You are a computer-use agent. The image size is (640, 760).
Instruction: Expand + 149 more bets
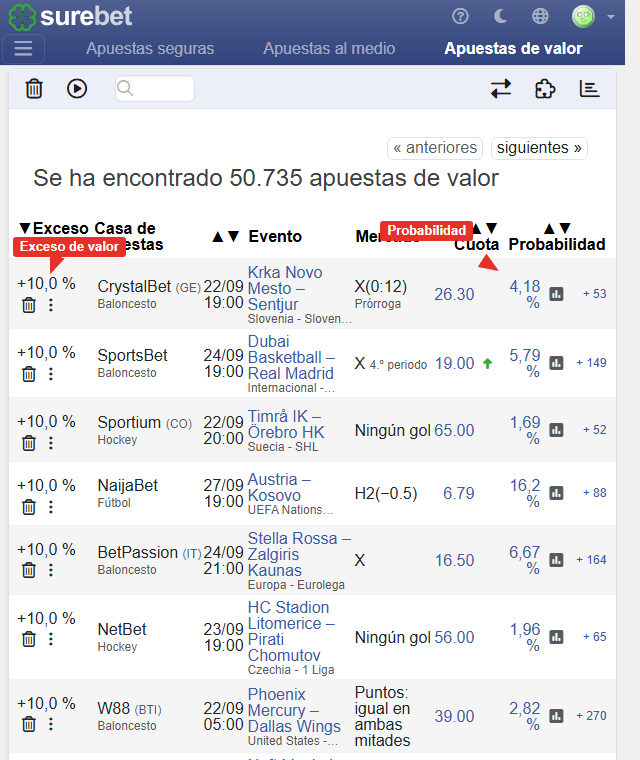tap(591, 363)
